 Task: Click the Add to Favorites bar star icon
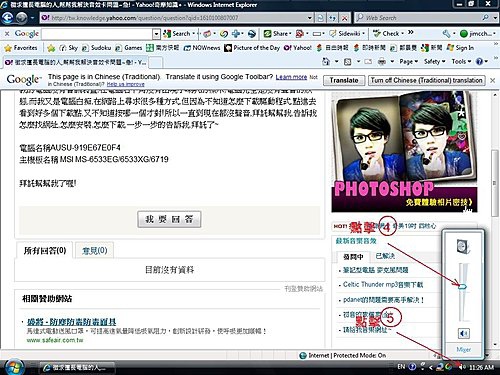tap(51, 48)
